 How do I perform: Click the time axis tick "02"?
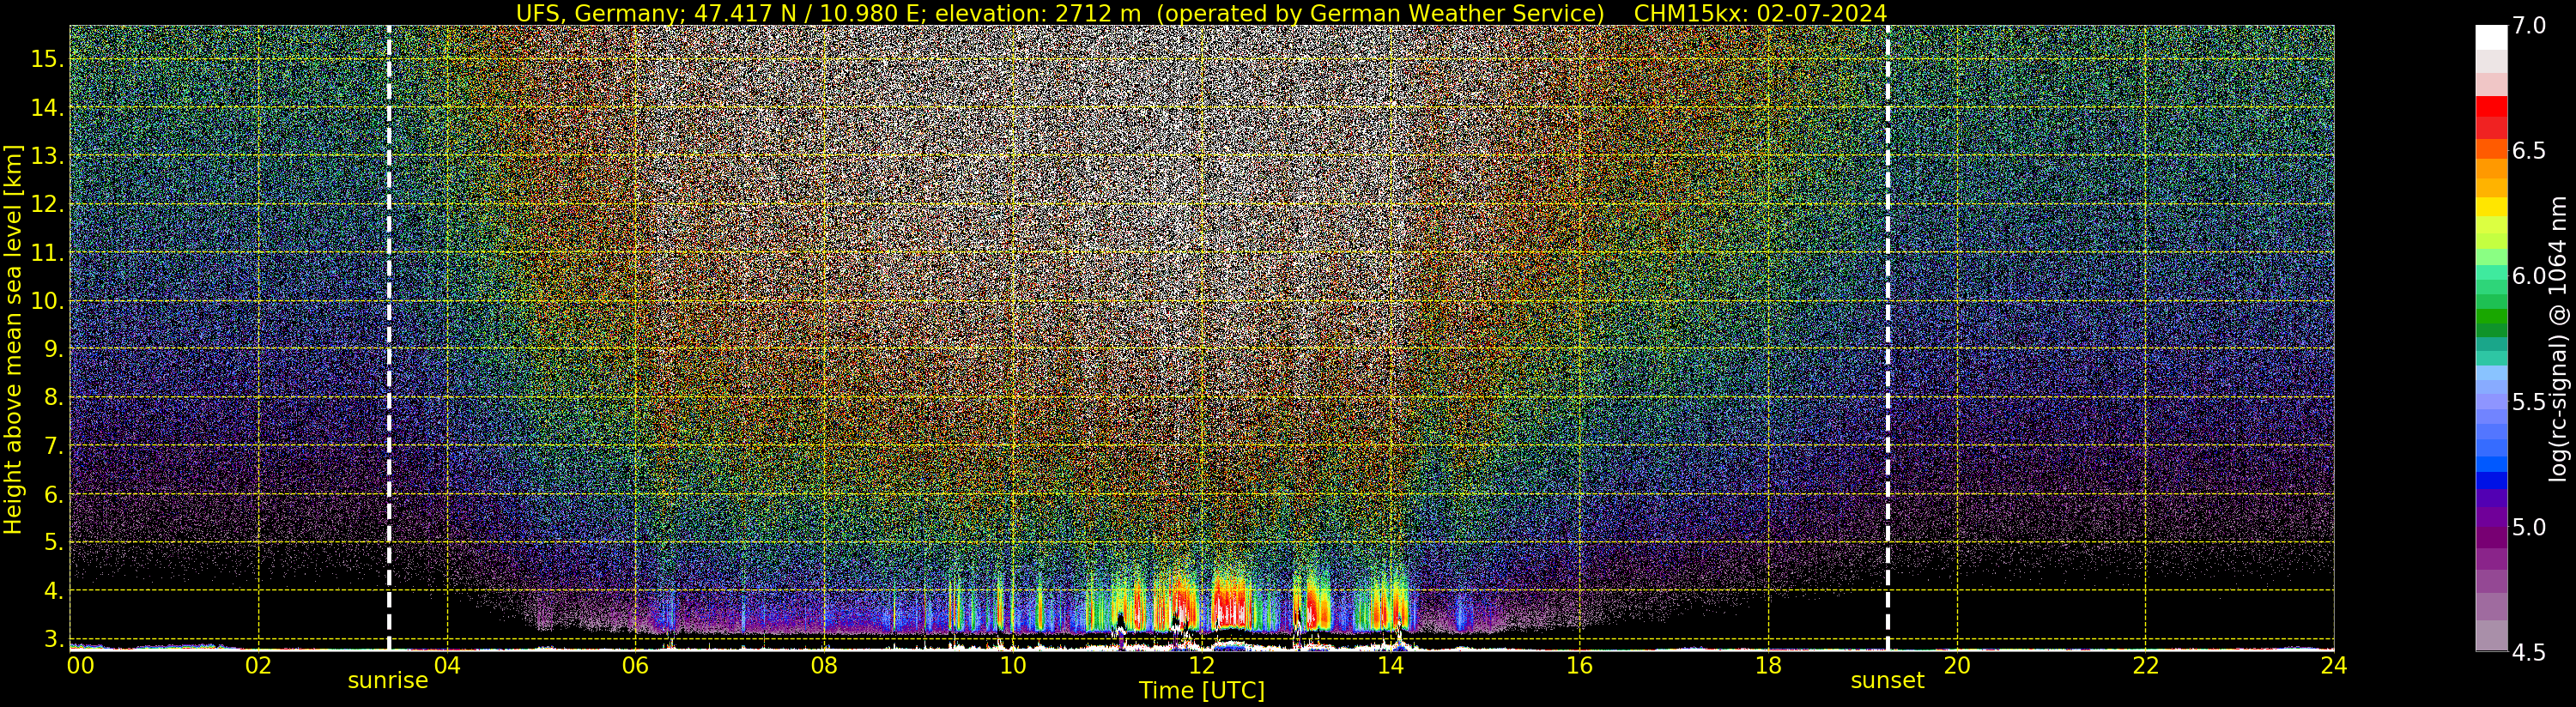258,666
